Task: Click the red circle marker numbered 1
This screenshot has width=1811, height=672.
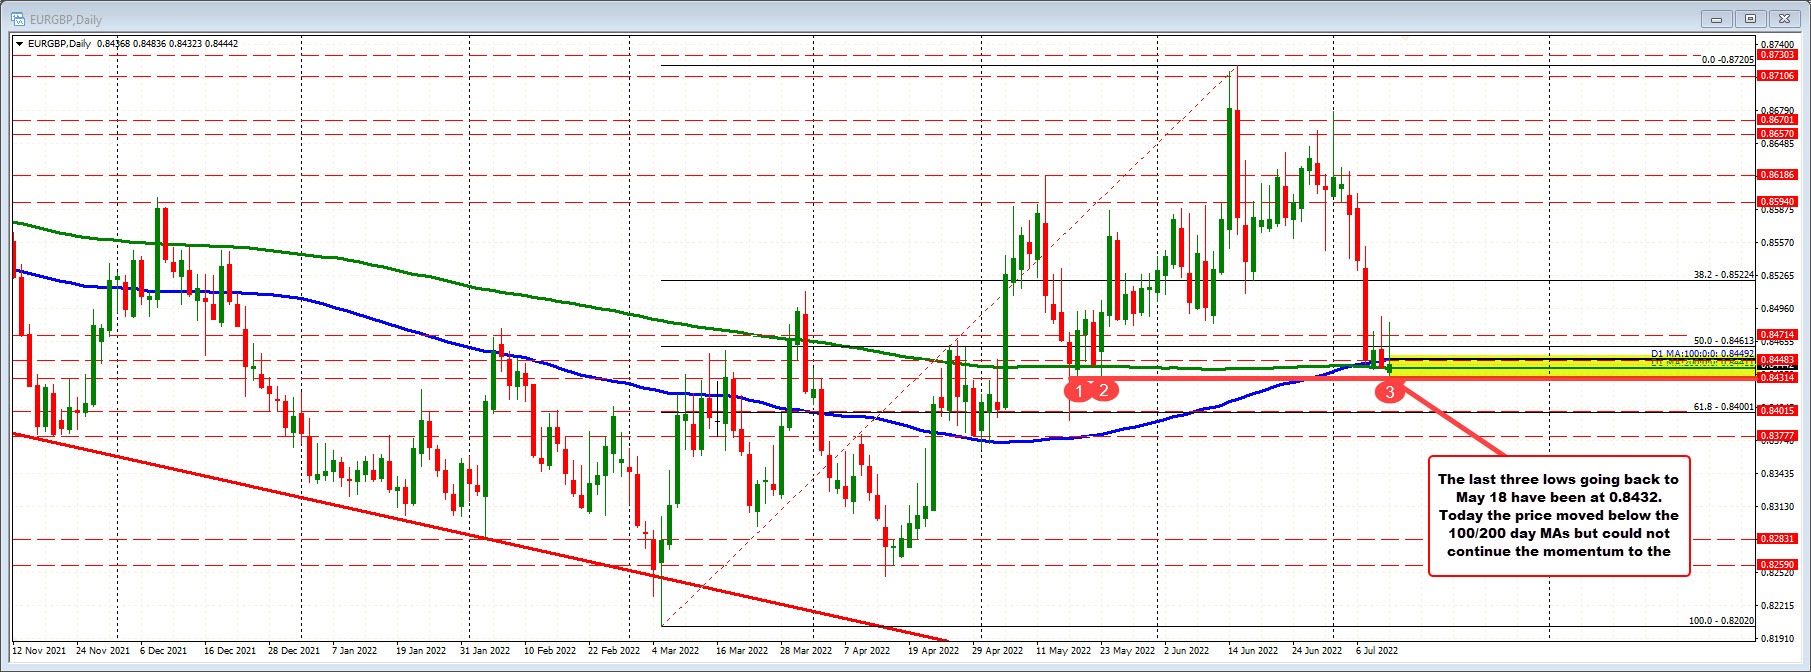Action: 1078,391
